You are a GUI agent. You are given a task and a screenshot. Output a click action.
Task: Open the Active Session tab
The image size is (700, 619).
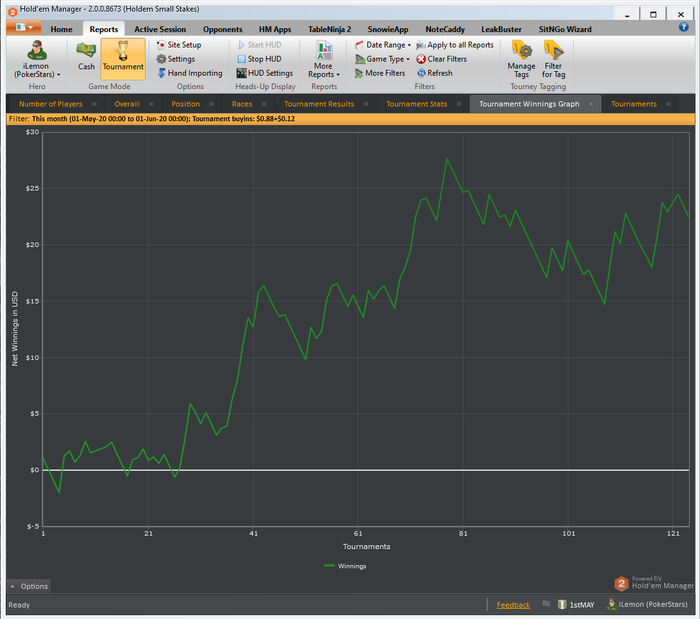(x=160, y=29)
